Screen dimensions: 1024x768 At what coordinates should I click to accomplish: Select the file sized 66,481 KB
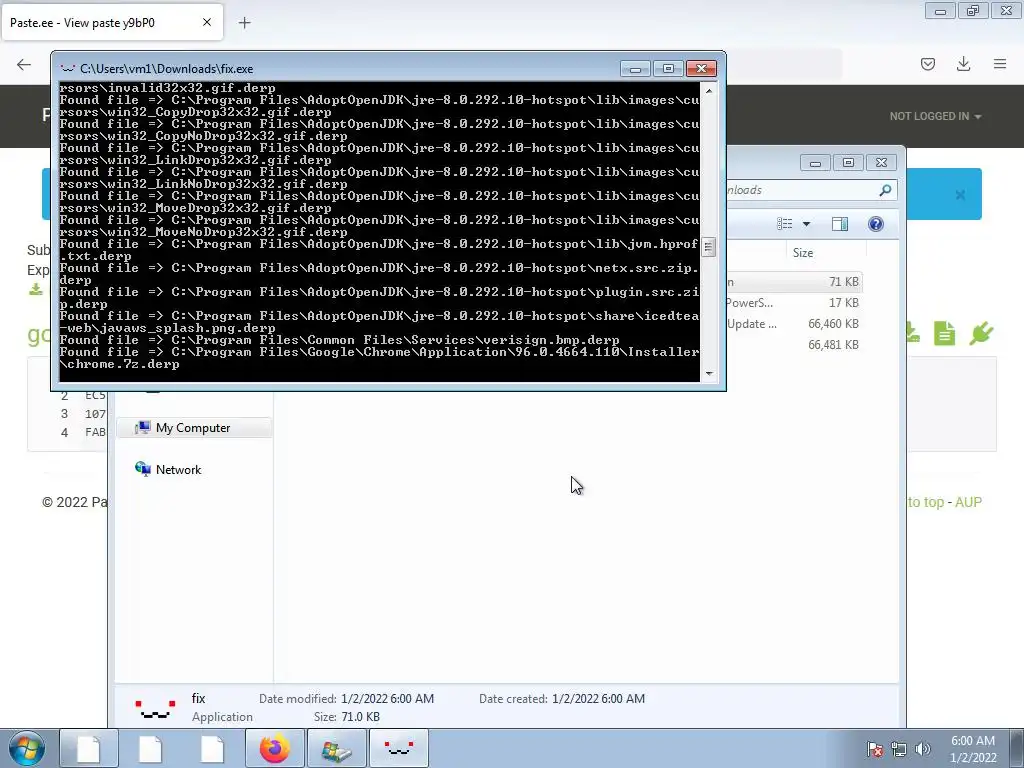click(x=794, y=345)
